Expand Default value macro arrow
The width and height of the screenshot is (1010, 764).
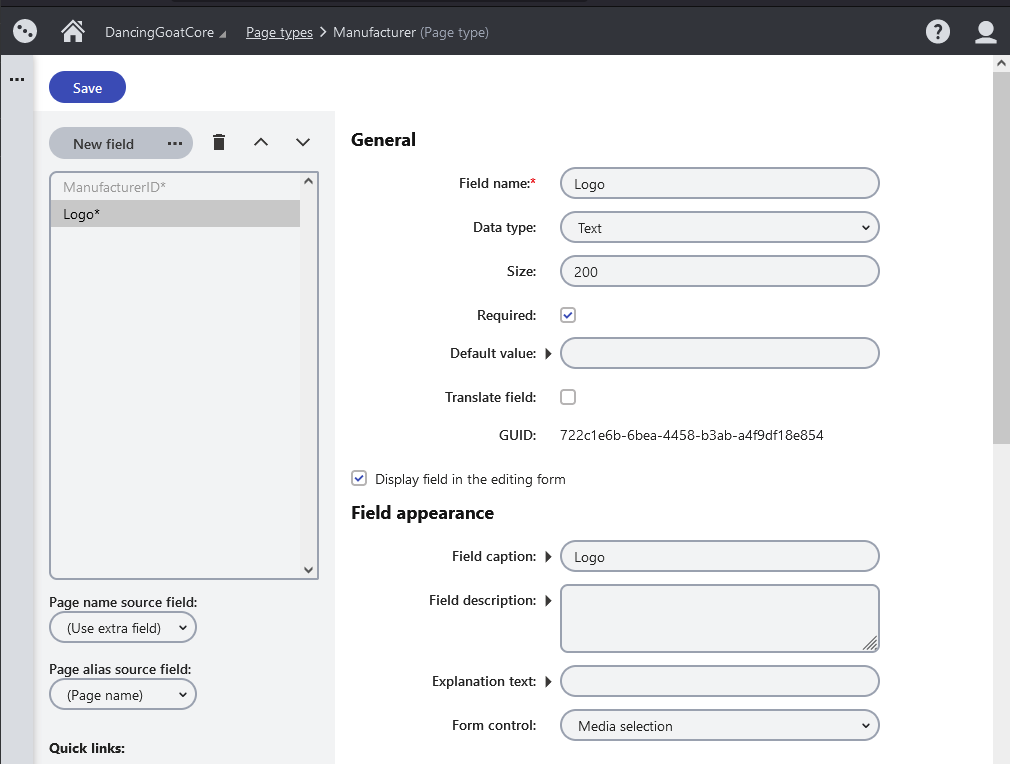pyautogui.click(x=548, y=353)
